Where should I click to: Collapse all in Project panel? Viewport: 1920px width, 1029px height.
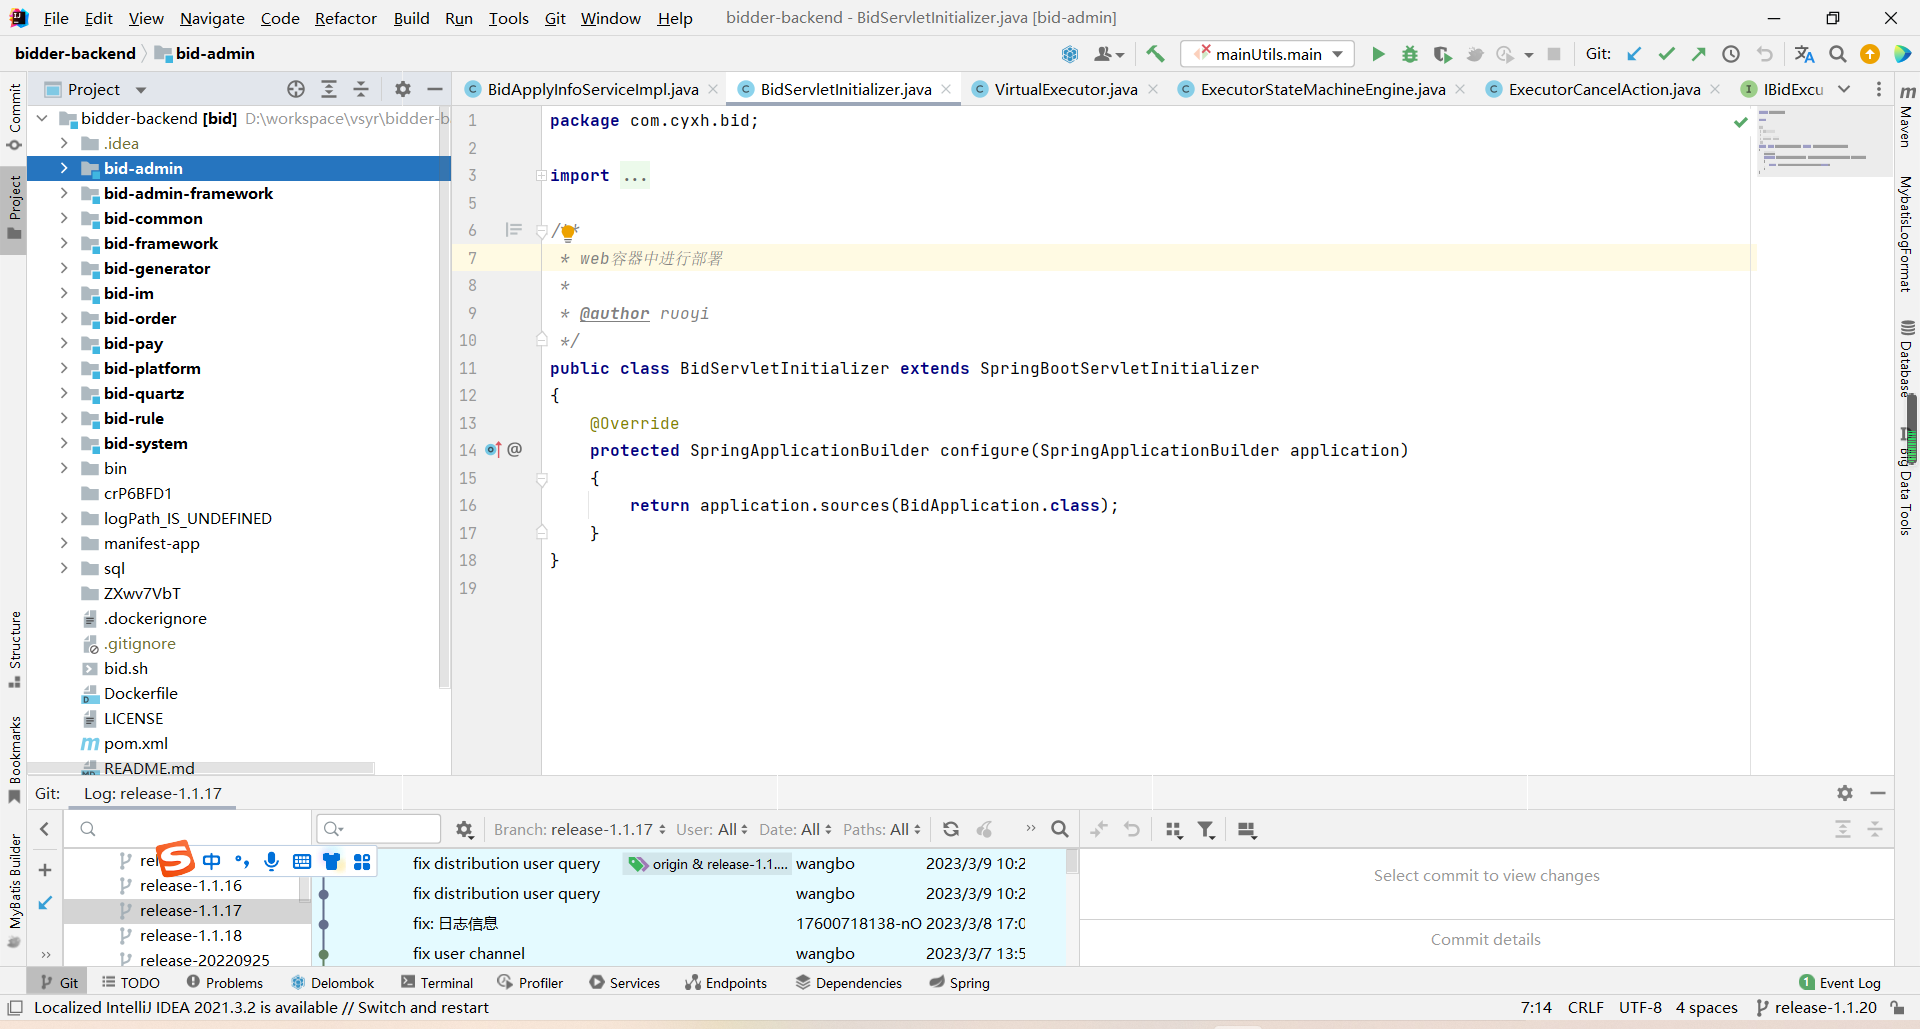(x=361, y=89)
